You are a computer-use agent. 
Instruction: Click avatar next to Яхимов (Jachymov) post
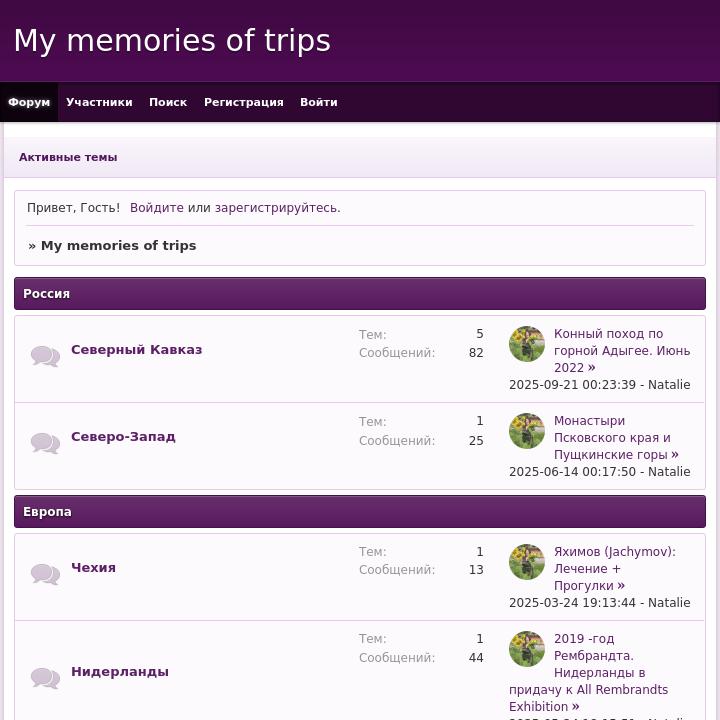tap(527, 562)
